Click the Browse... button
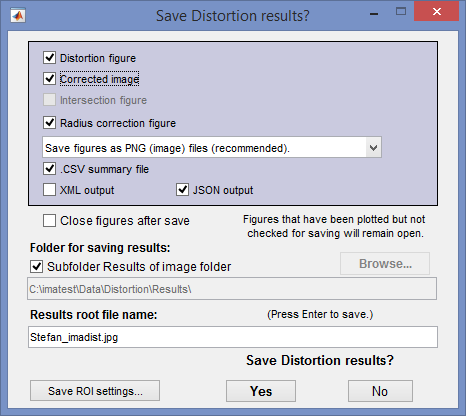This screenshot has height=416, width=466. (x=385, y=264)
